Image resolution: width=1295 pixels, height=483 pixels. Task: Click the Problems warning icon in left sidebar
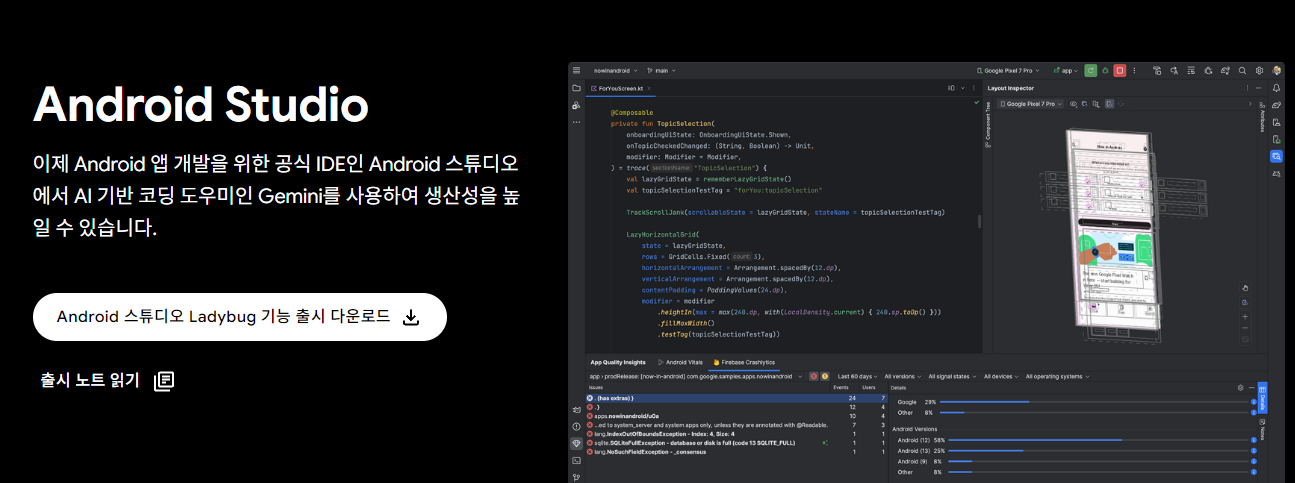click(576, 426)
